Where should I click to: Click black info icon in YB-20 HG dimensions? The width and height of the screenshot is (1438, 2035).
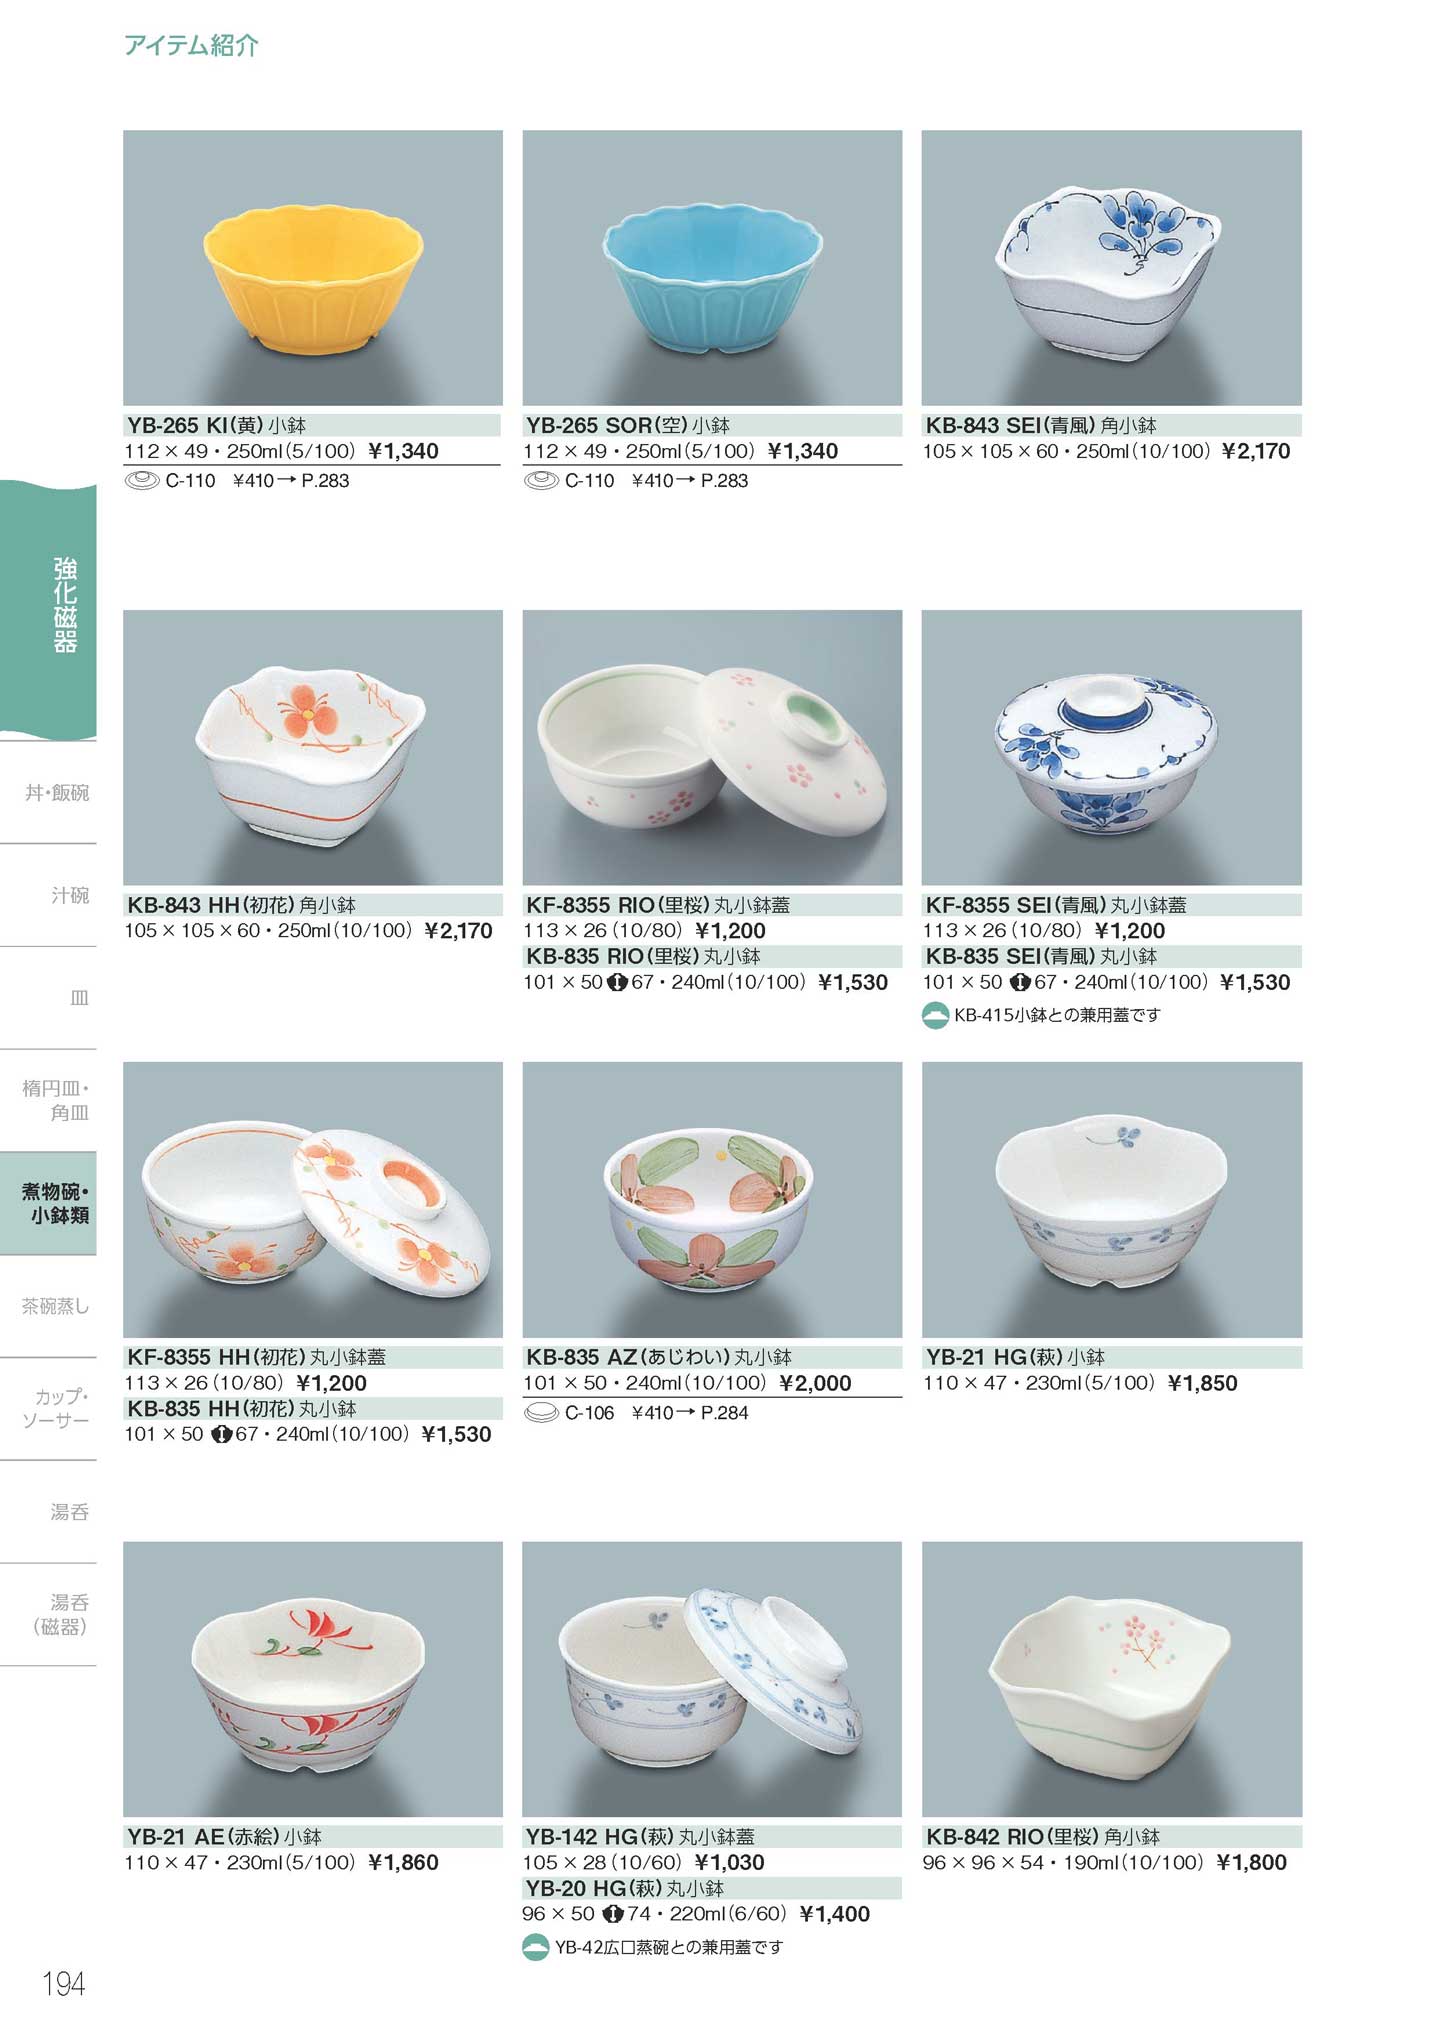pyautogui.click(x=613, y=1915)
